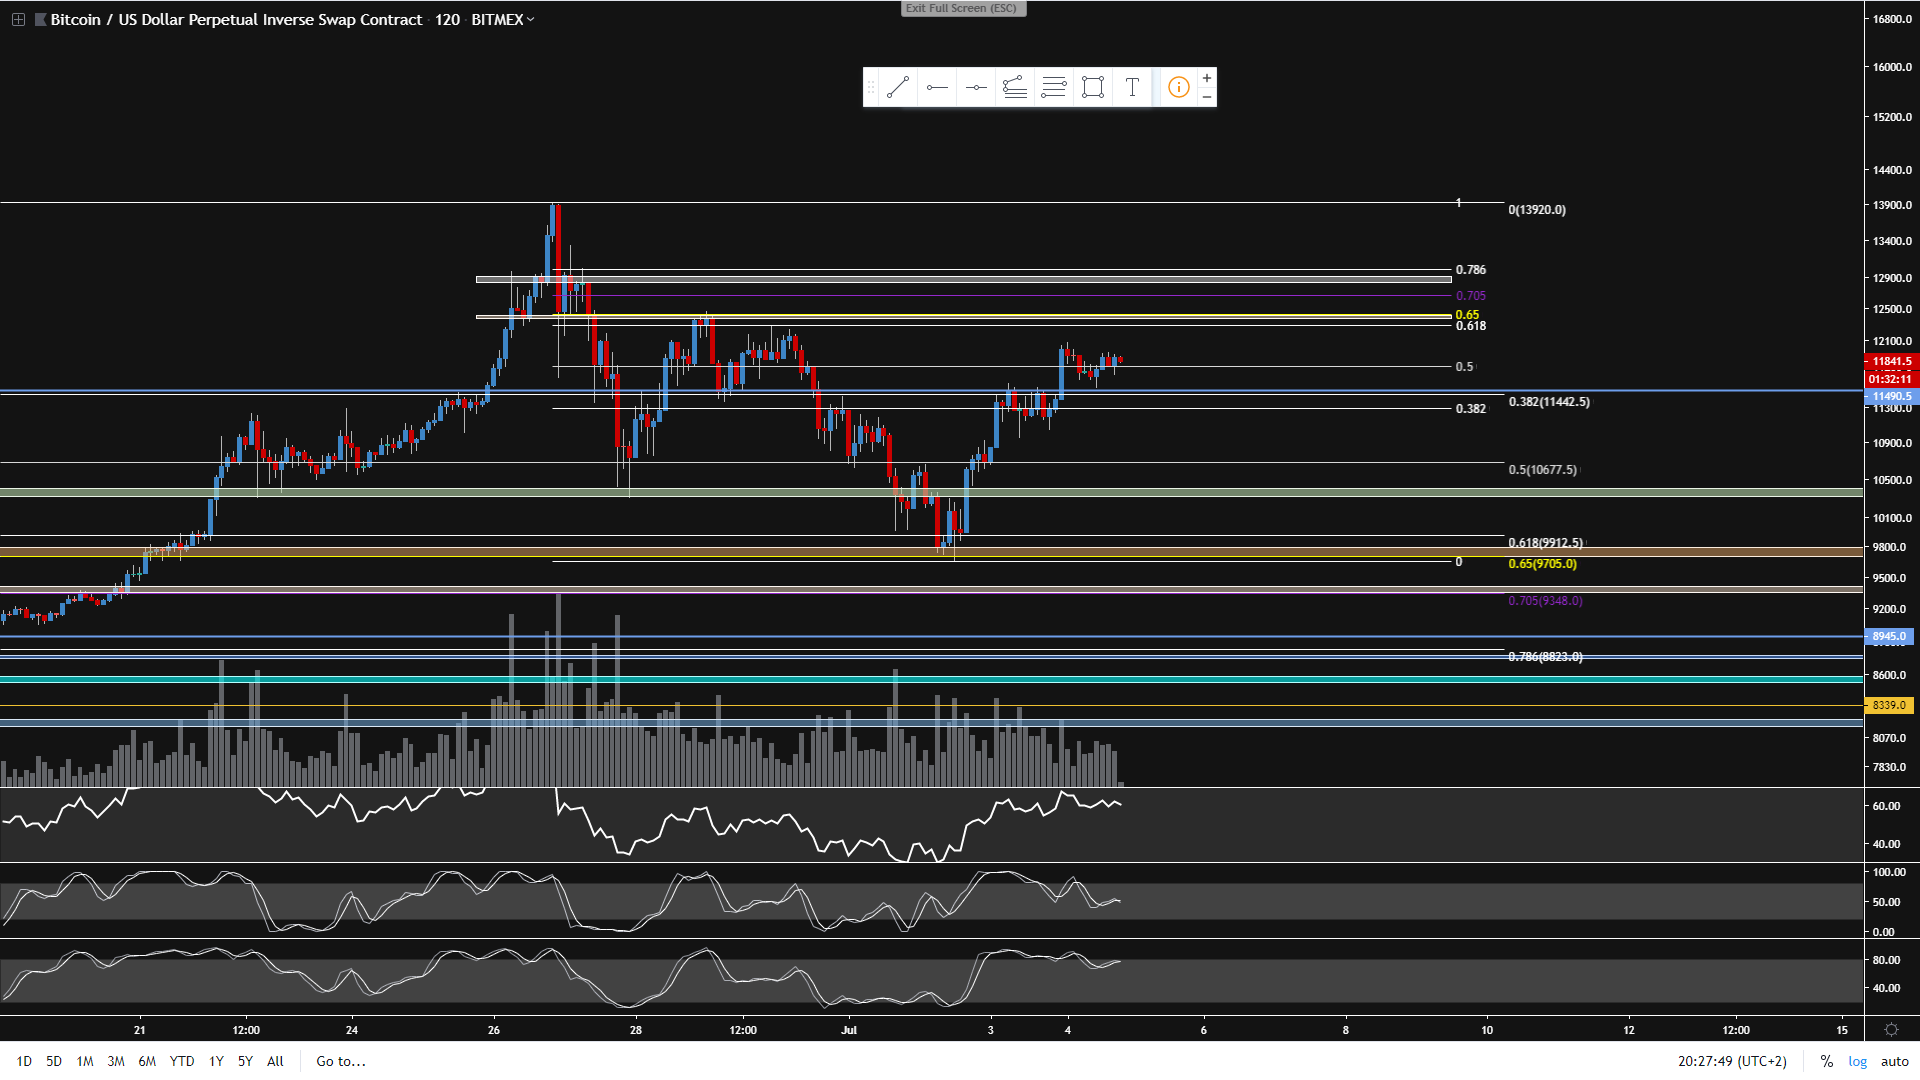Click the plus button on drawing toolbar
The width and height of the screenshot is (1920, 1080).
1207,78
